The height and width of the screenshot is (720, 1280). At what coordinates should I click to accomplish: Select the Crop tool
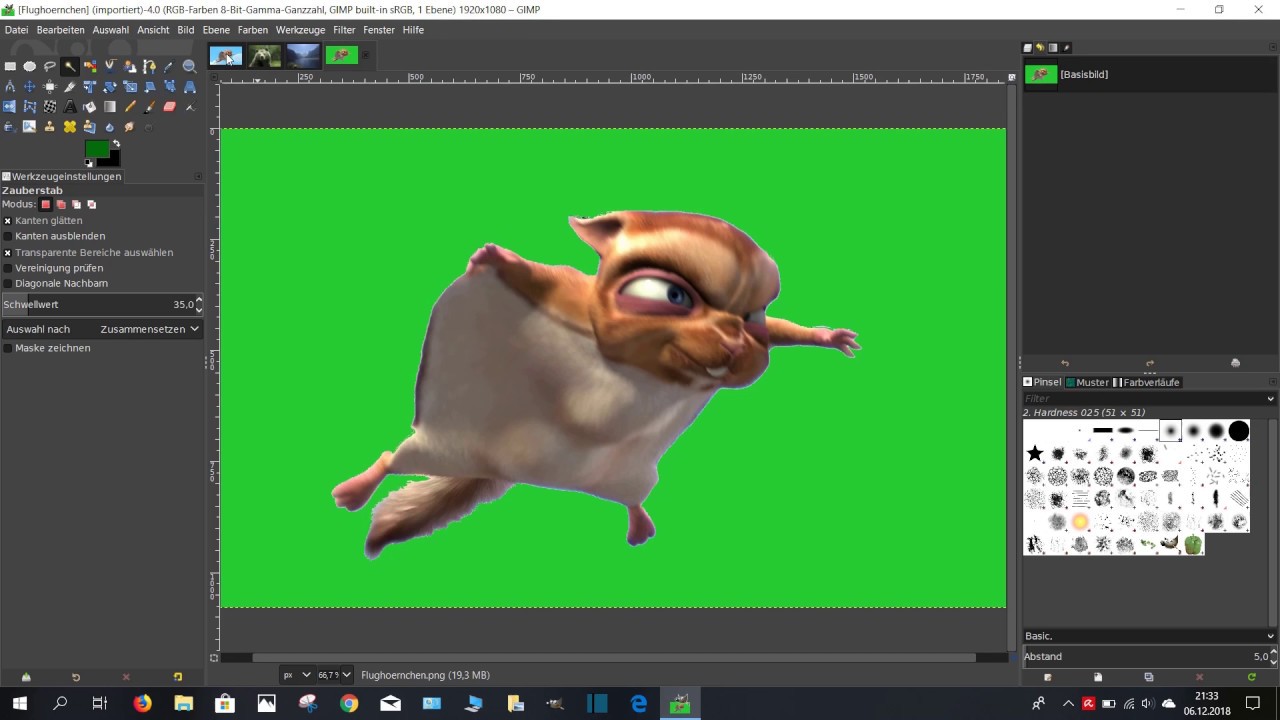[70, 87]
